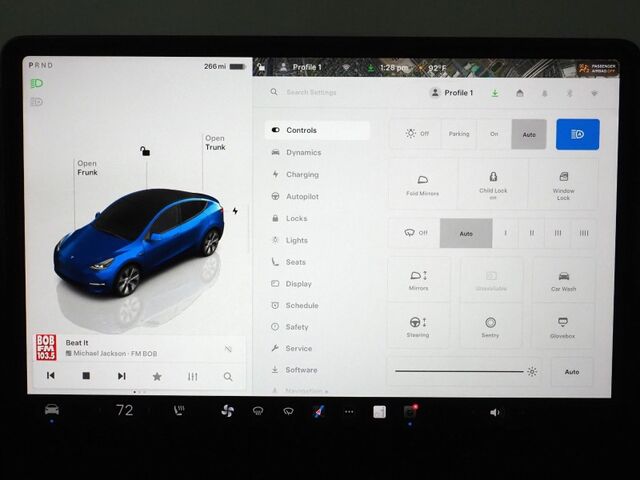Open the Locks menu item

[x=290, y=218]
